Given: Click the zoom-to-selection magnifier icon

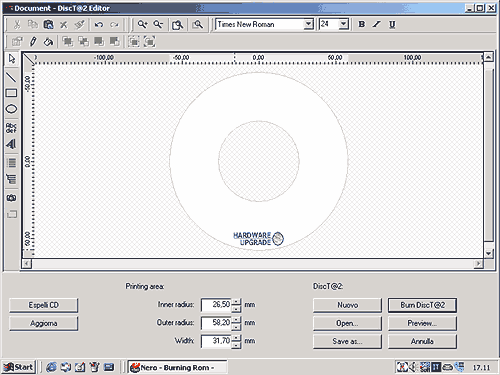Looking at the screenshot, I should pos(198,25).
